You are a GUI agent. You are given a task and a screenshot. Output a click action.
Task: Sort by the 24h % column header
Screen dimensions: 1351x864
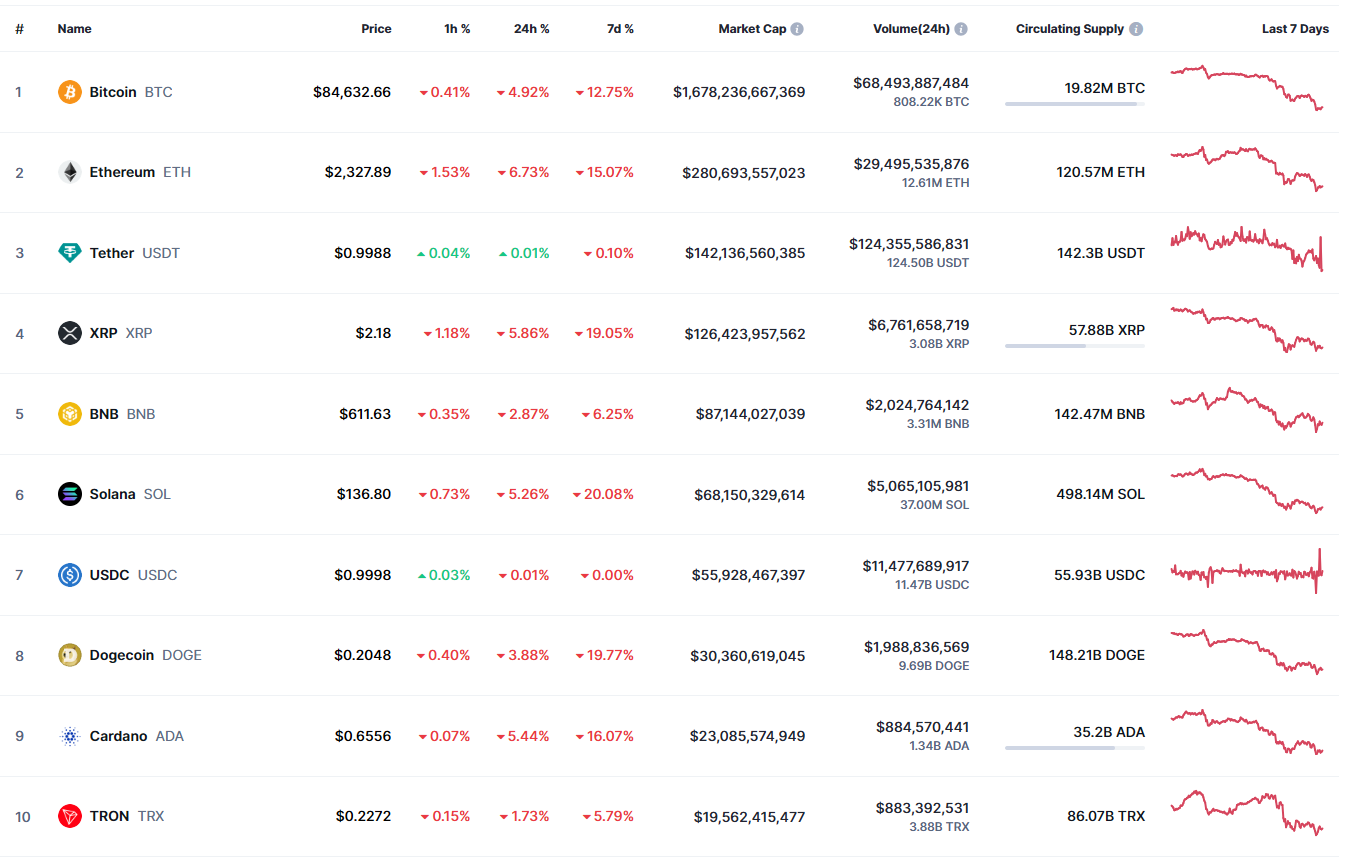(531, 29)
